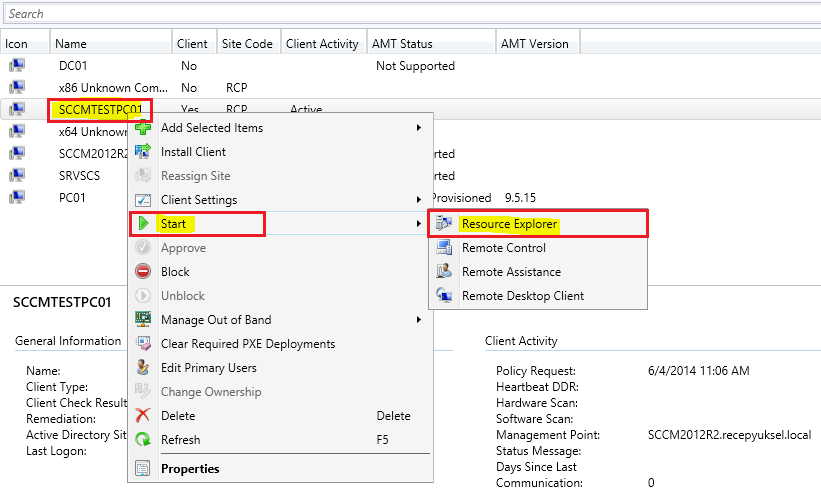This screenshot has width=821, height=491.
Task: Click the computer icon for DC01
Action: click(17, 65)
